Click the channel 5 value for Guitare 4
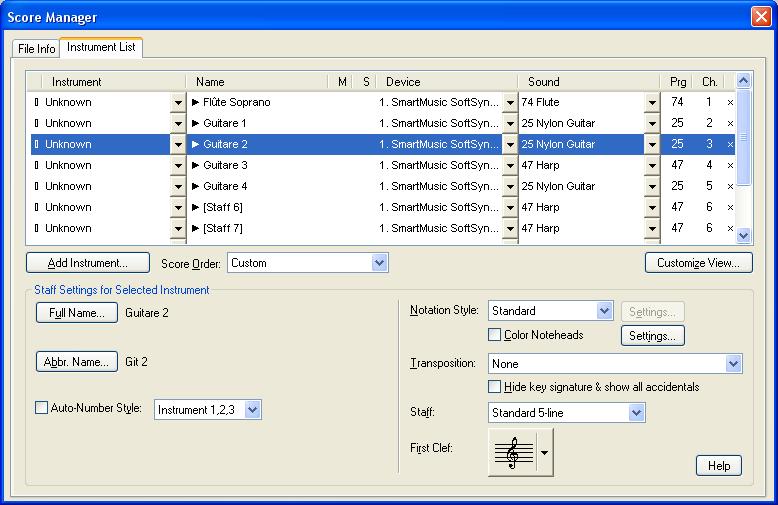778x505 pixels. pos(709,186)
